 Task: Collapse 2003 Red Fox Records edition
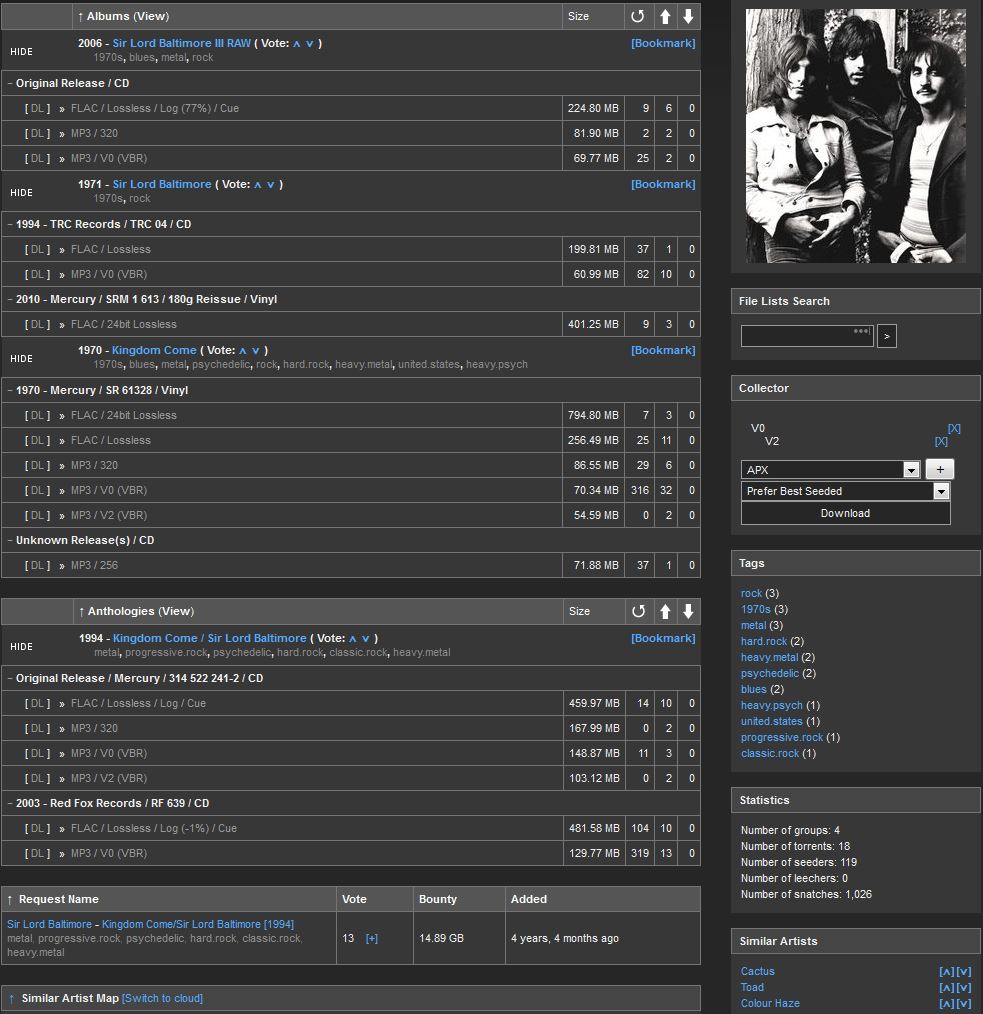point(10,803)
